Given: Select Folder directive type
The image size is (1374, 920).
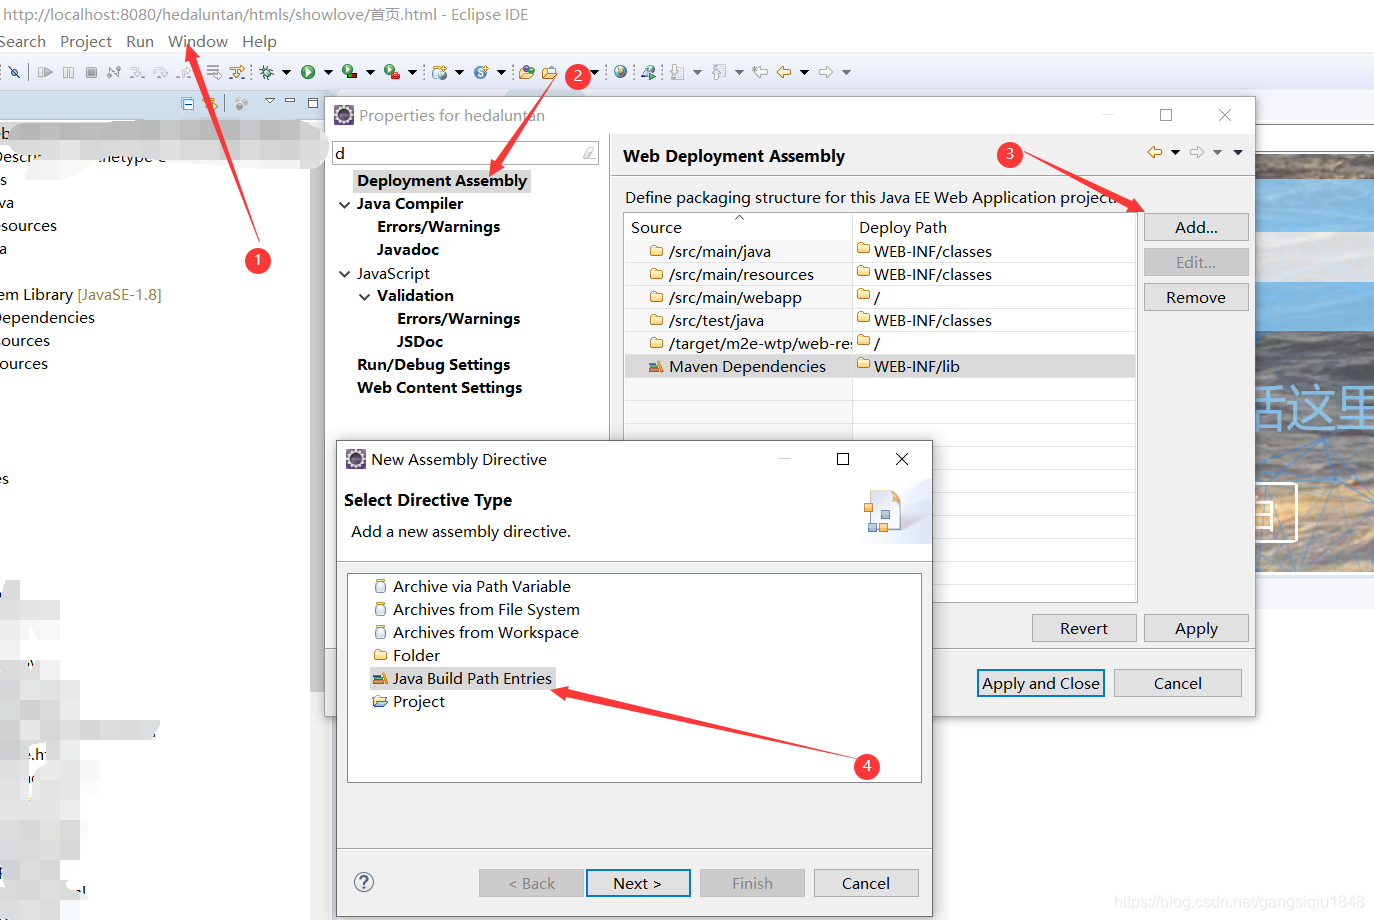Looking at the screenshot, I should (x=407, y=656).
